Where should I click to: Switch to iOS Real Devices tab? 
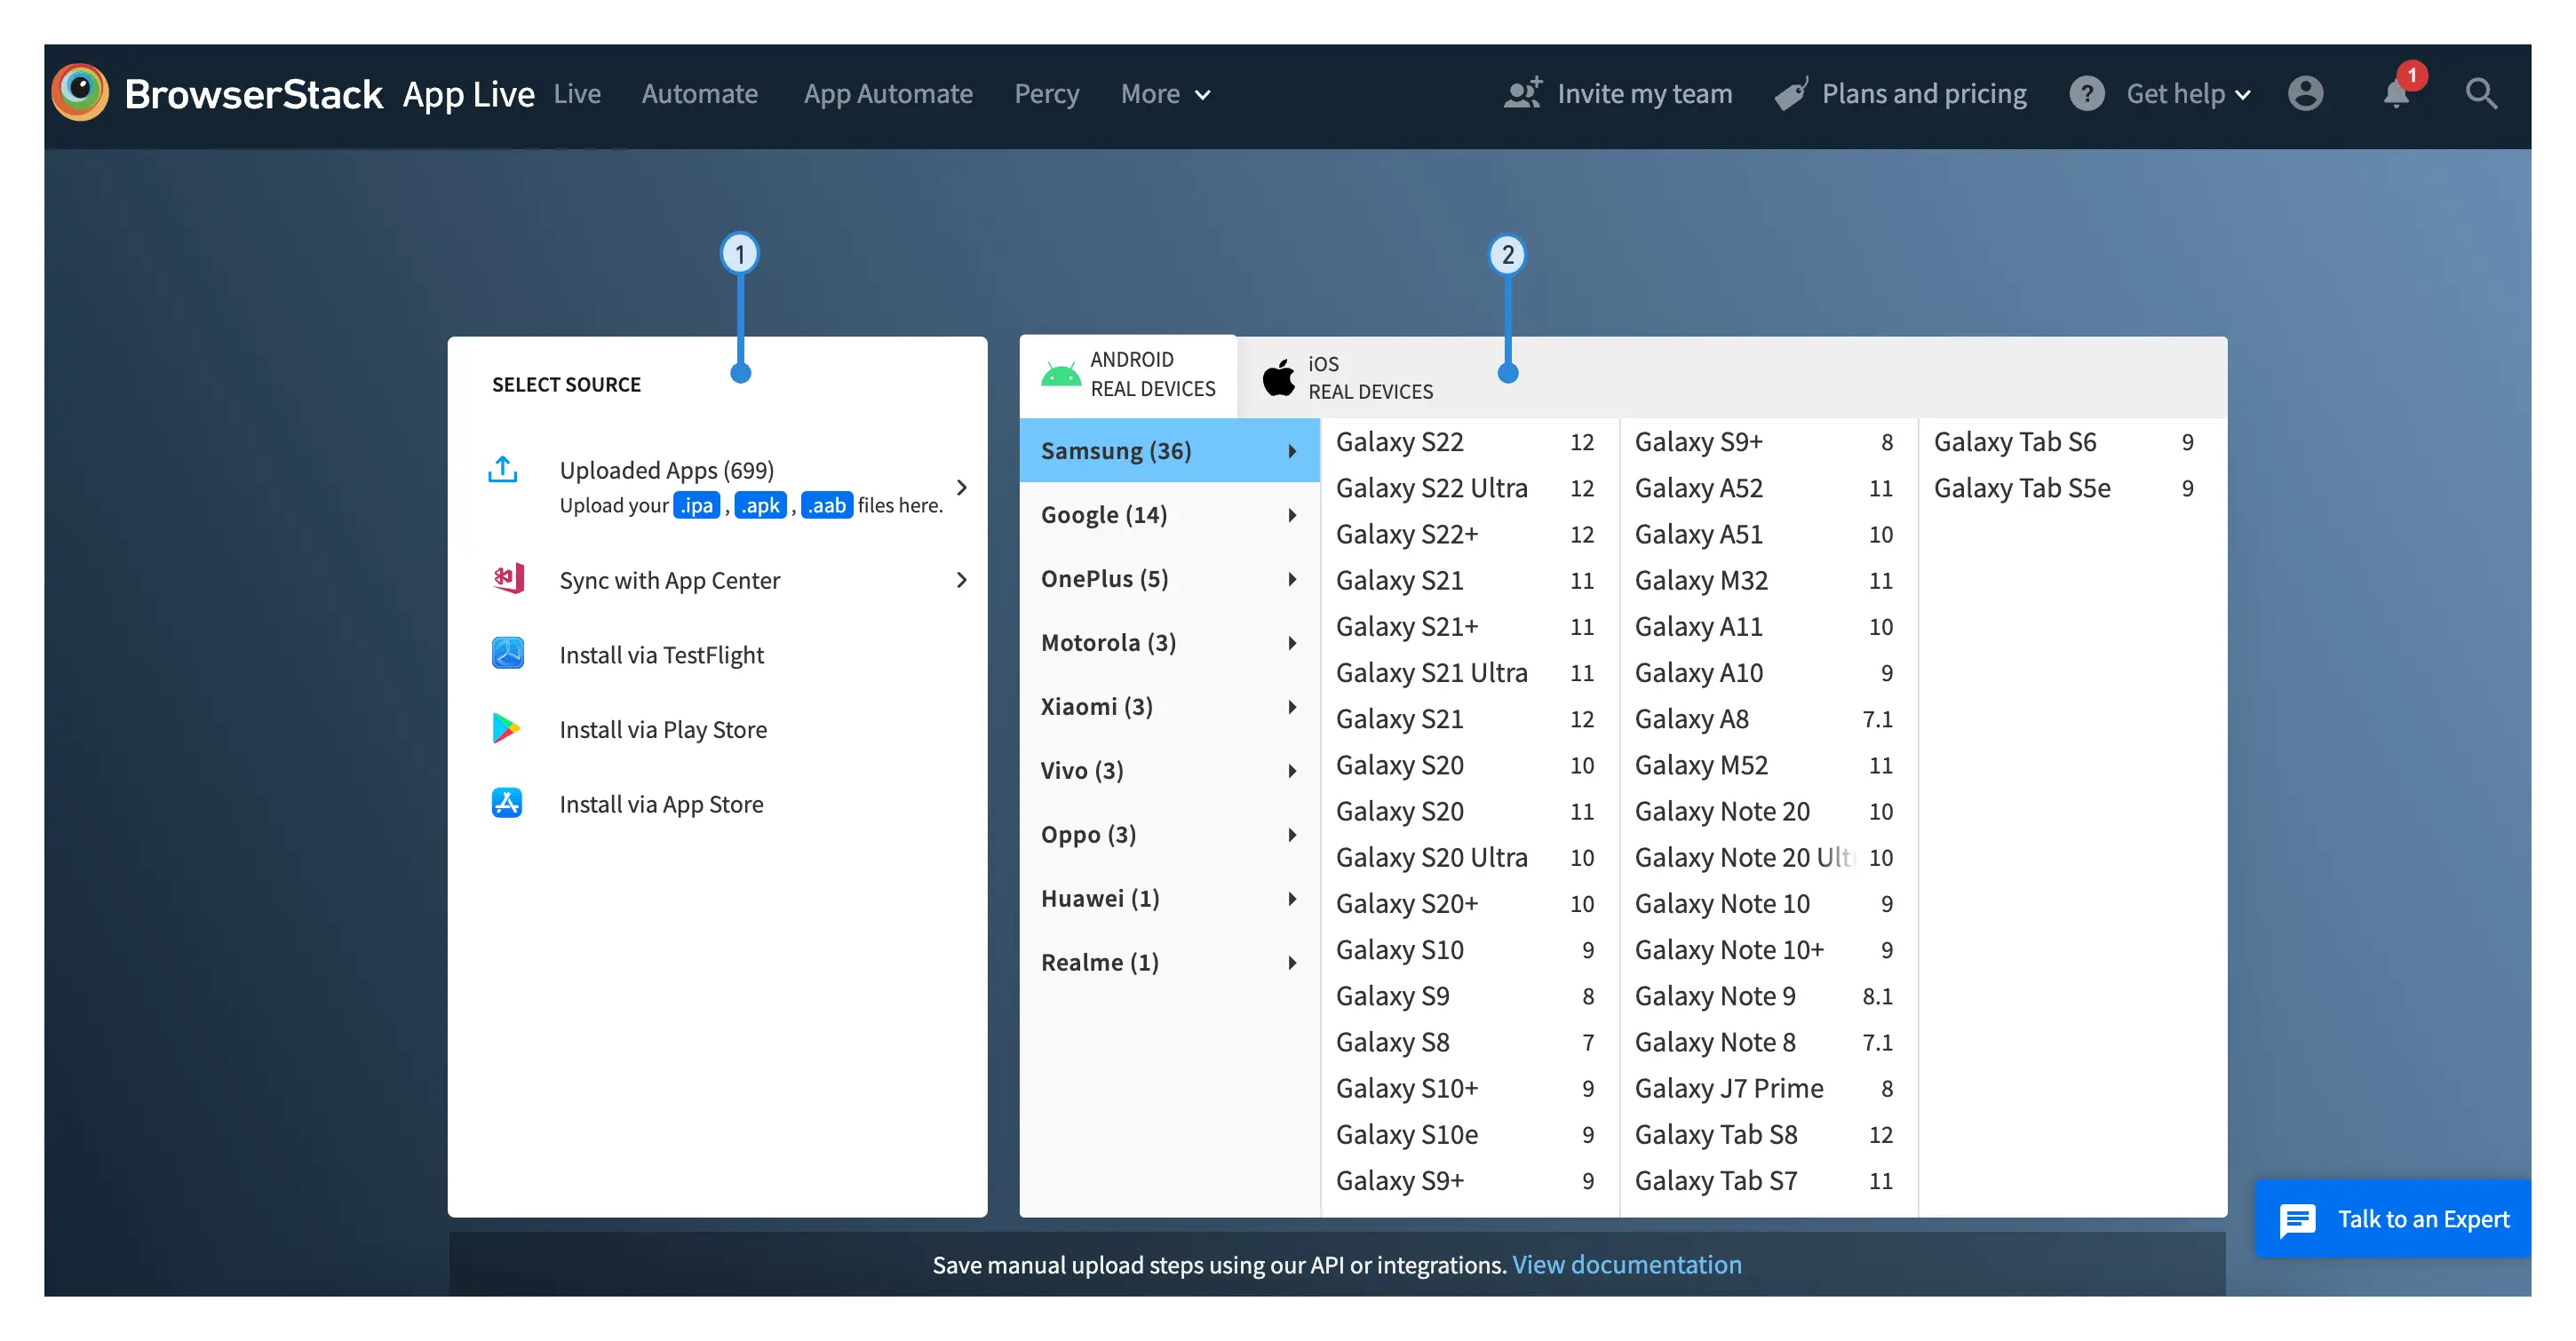click(1346, 378)
